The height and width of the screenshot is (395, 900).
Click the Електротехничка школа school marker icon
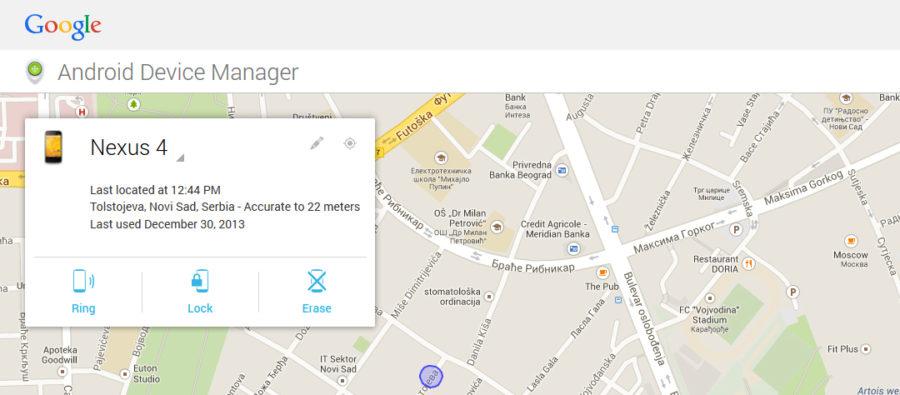click(x=441, y=157)
